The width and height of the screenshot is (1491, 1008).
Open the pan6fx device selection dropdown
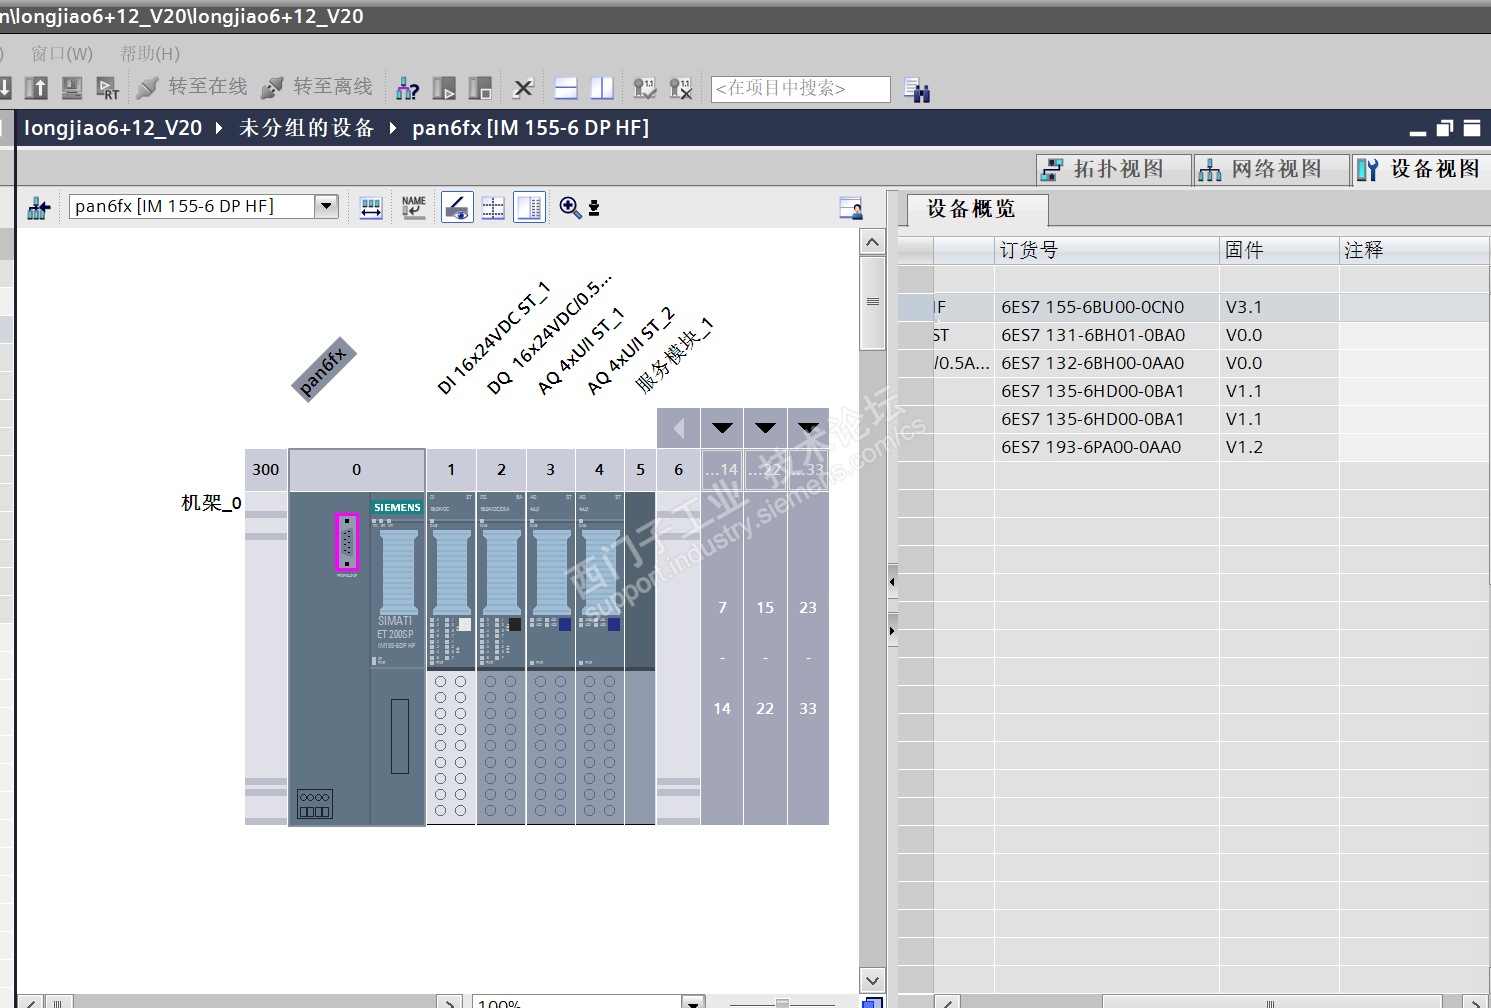coord(326,206)
